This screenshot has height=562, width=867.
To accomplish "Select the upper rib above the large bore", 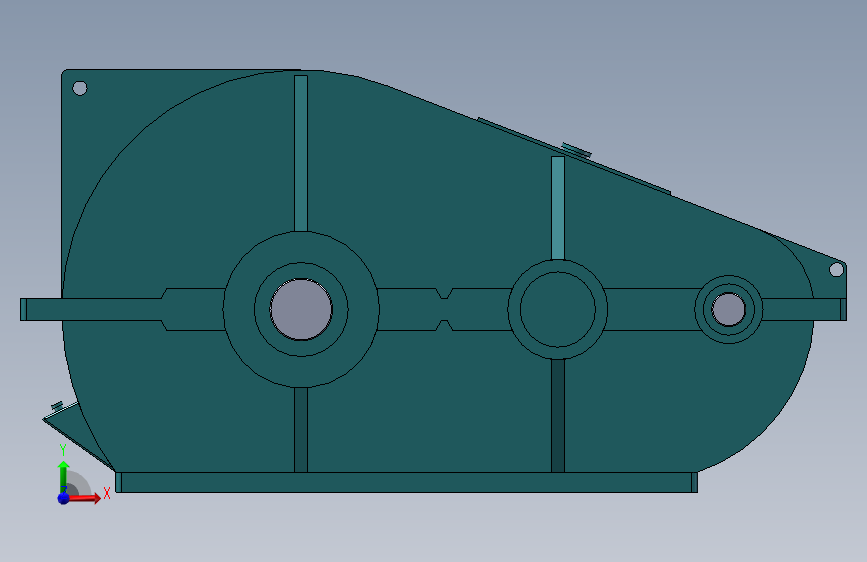I will (x=301, y=153).
